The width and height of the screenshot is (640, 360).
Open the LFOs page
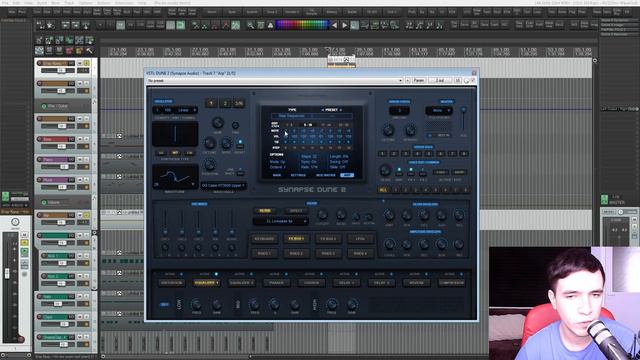[x=360, y=239]
